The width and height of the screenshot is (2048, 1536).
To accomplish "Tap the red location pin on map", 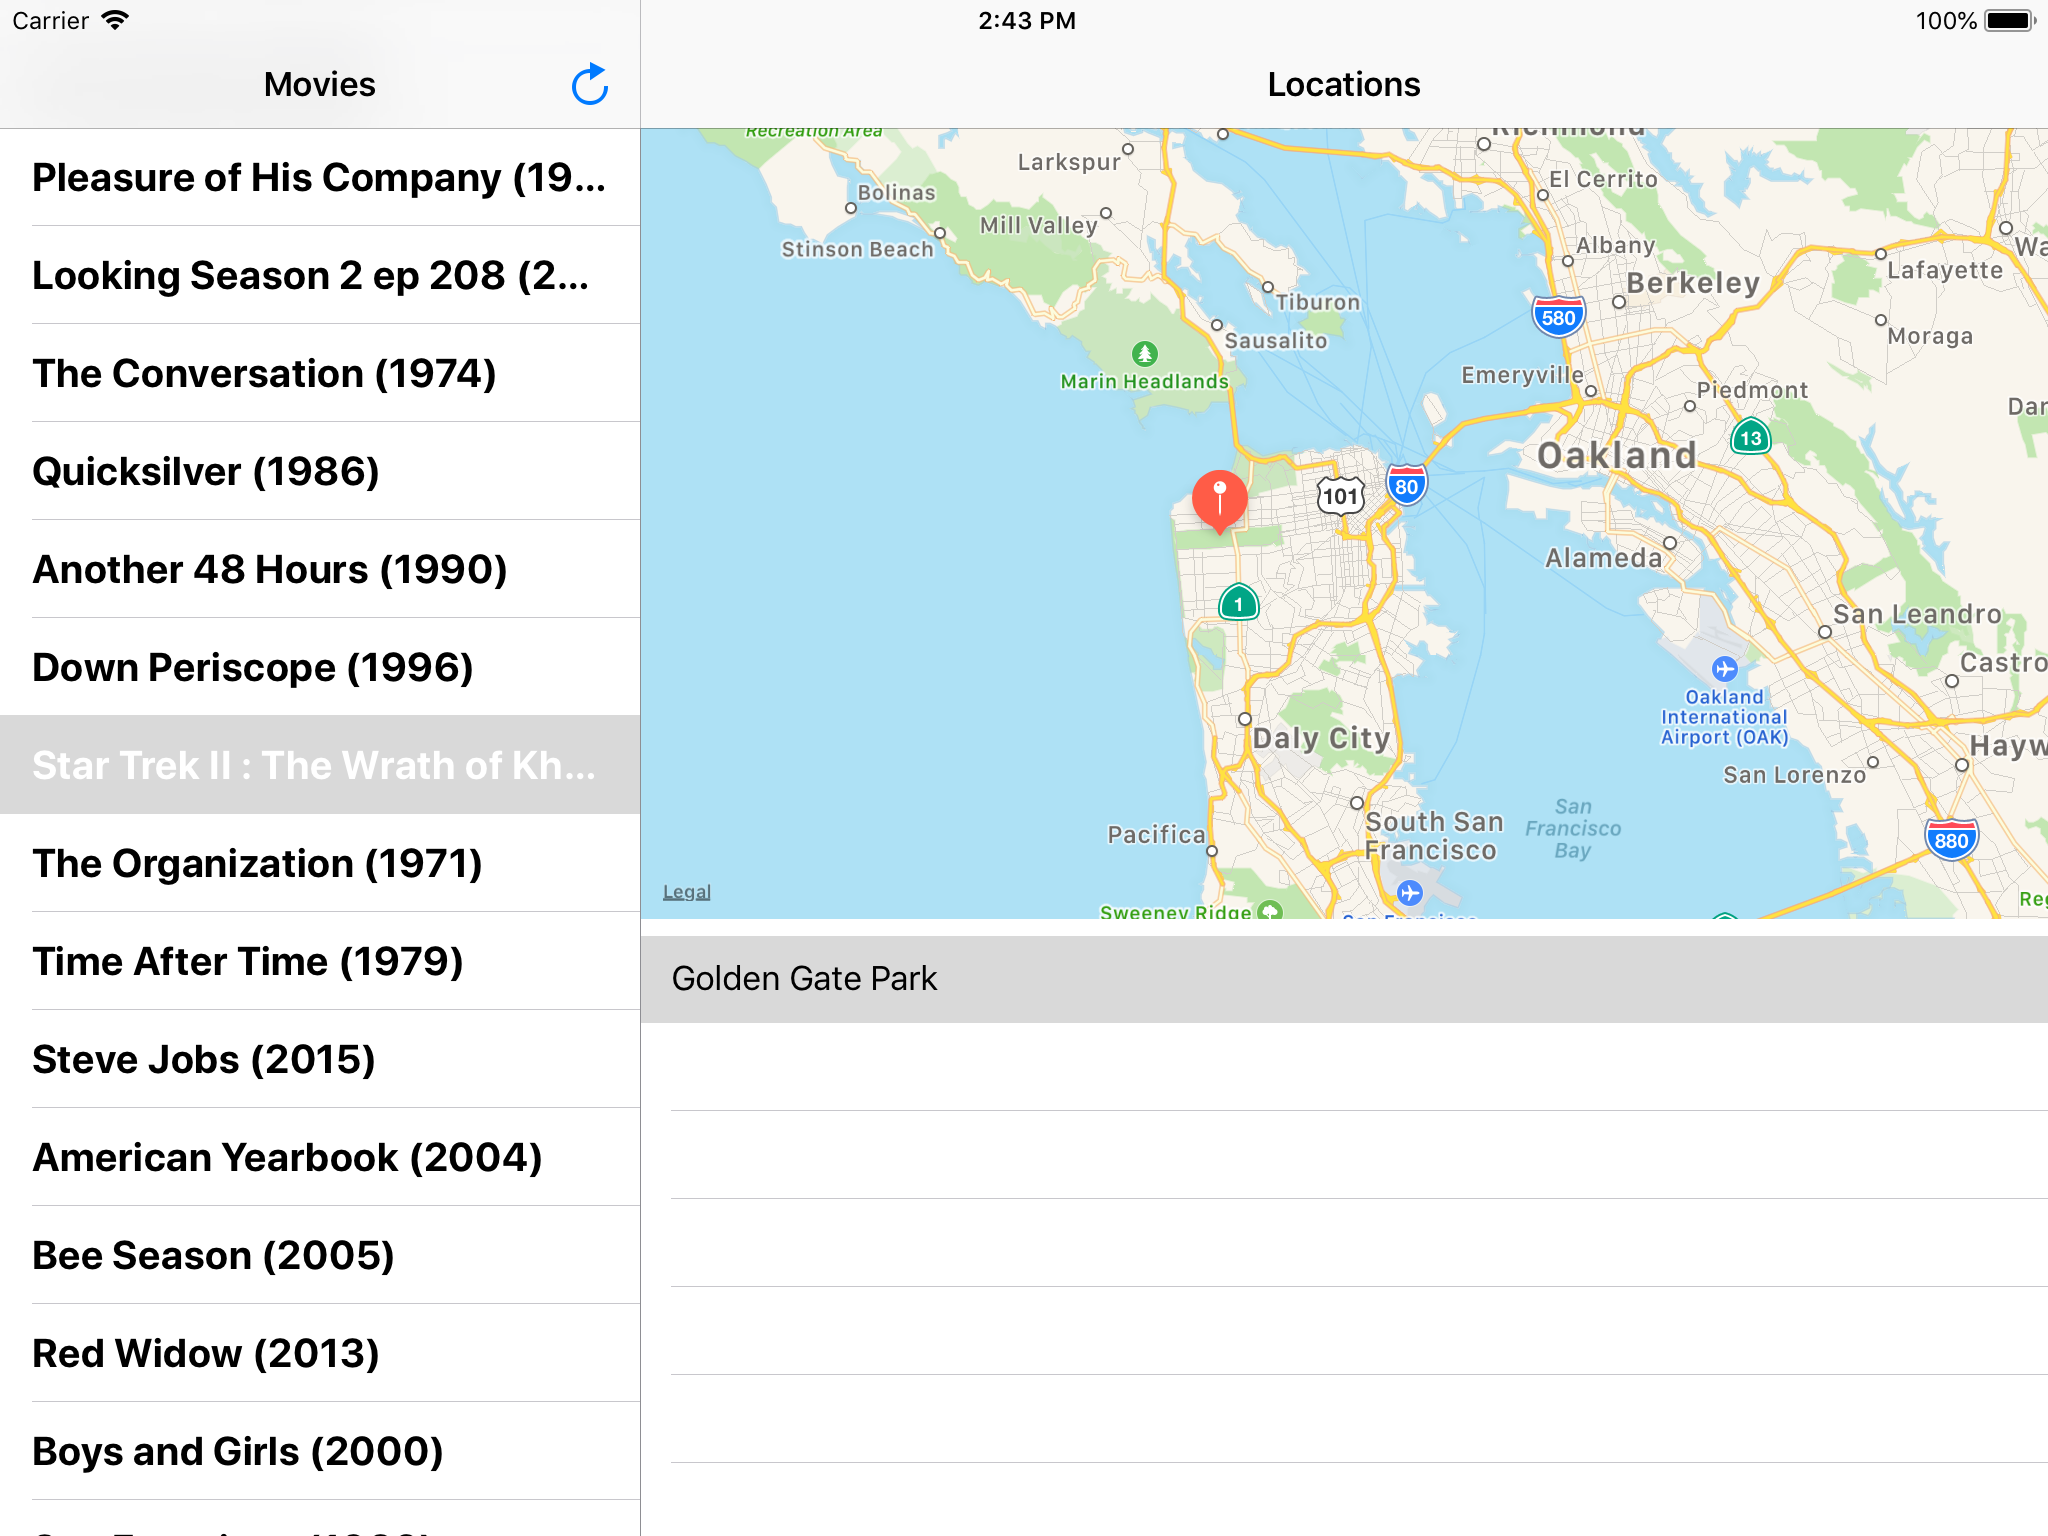I will pyautogui.click(x=1219, y=499).
